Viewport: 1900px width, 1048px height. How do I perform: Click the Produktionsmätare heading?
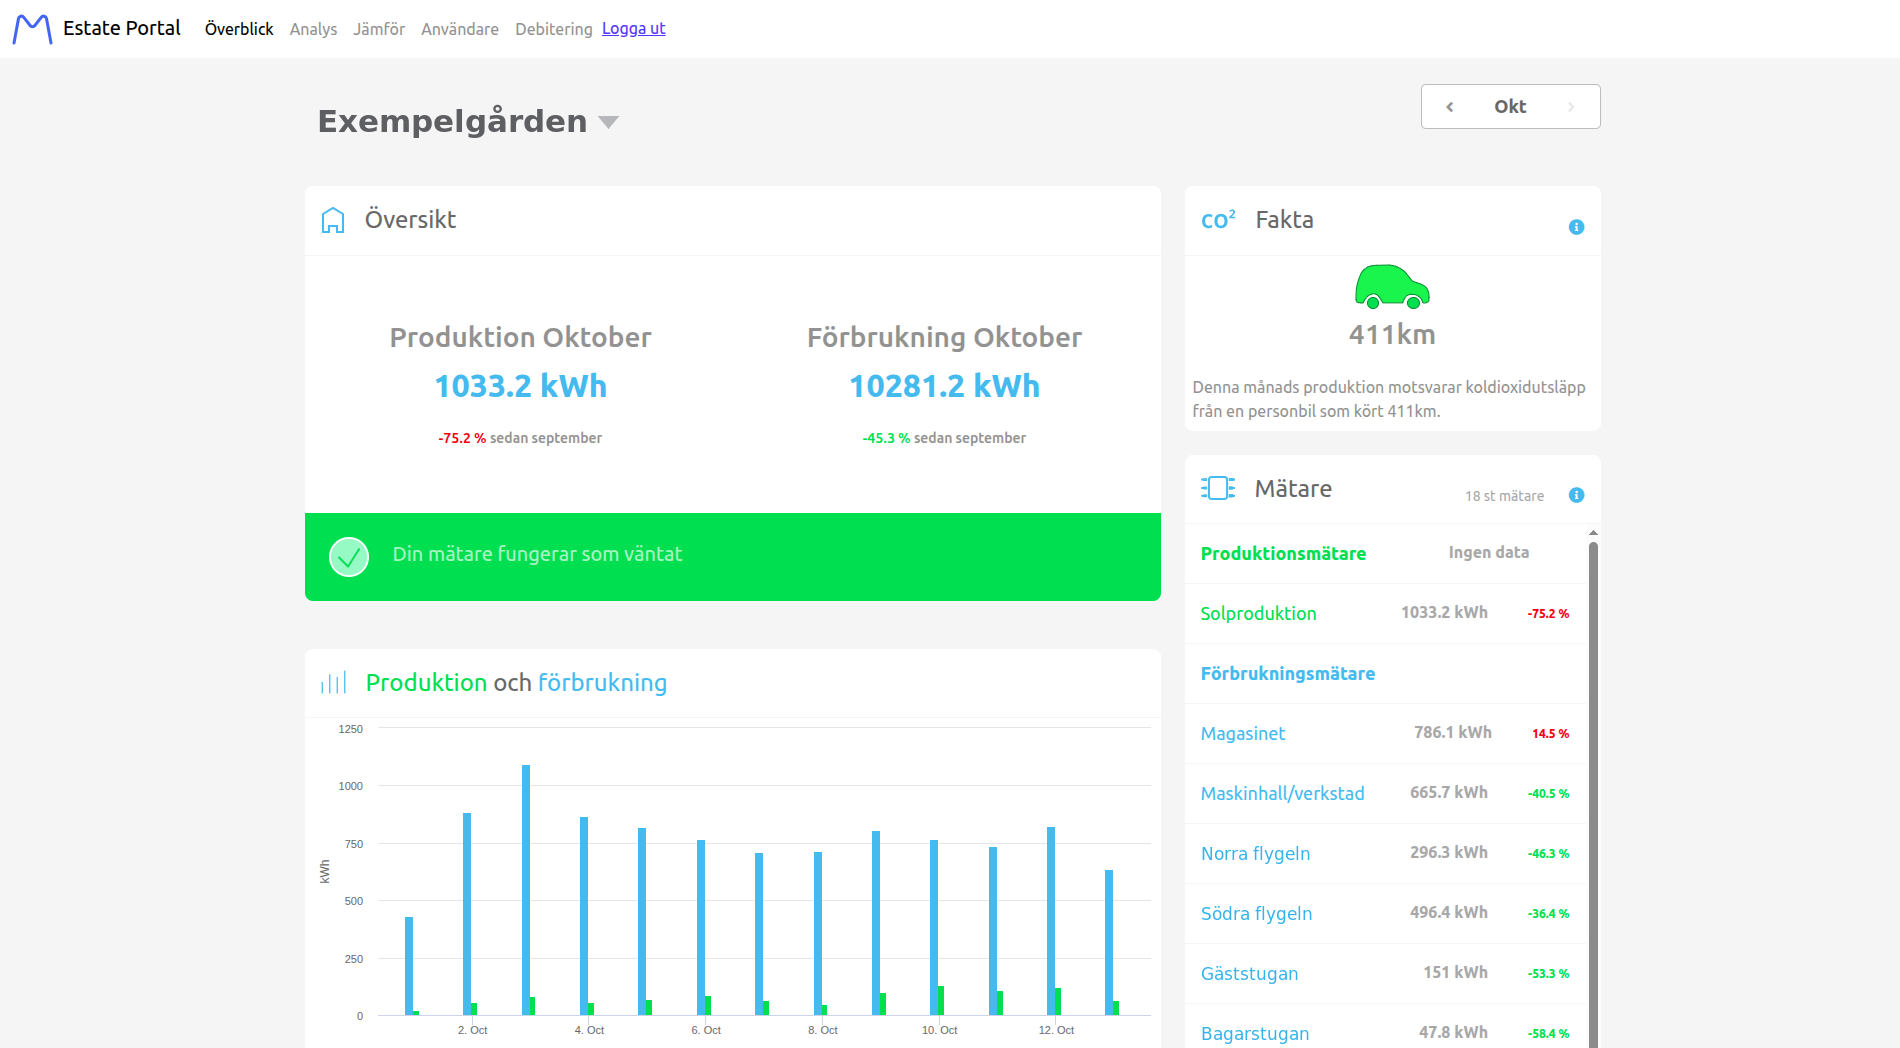(1283, 553)
